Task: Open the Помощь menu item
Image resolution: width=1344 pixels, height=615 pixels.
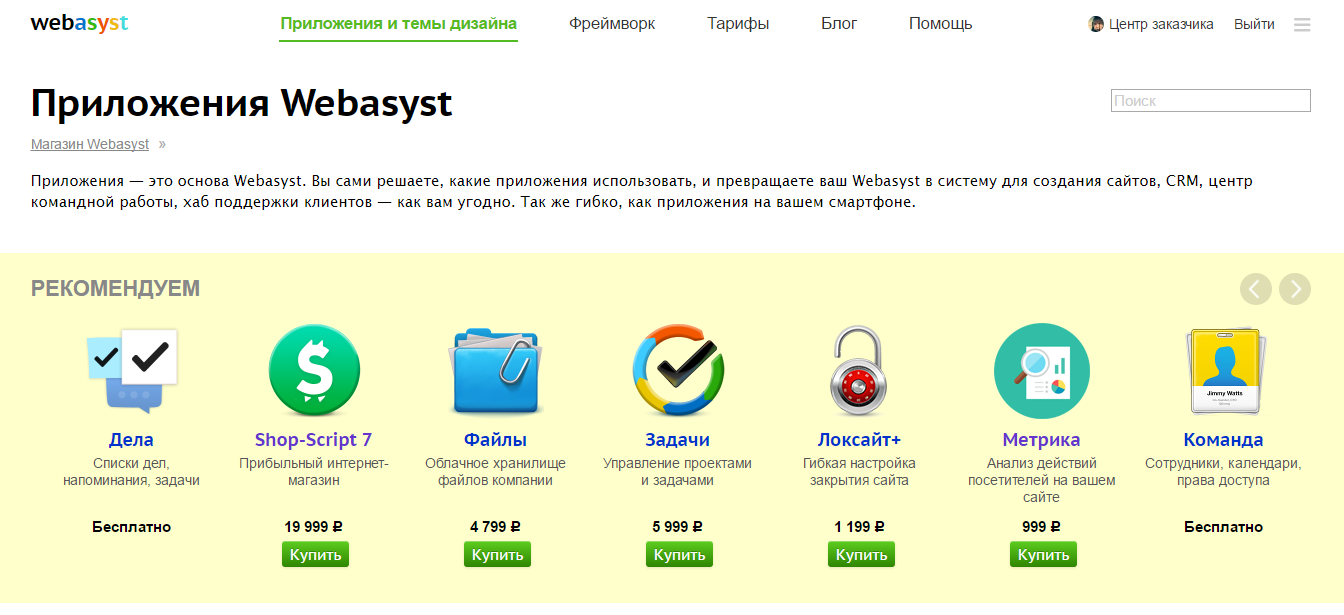Action: (940, 24)
